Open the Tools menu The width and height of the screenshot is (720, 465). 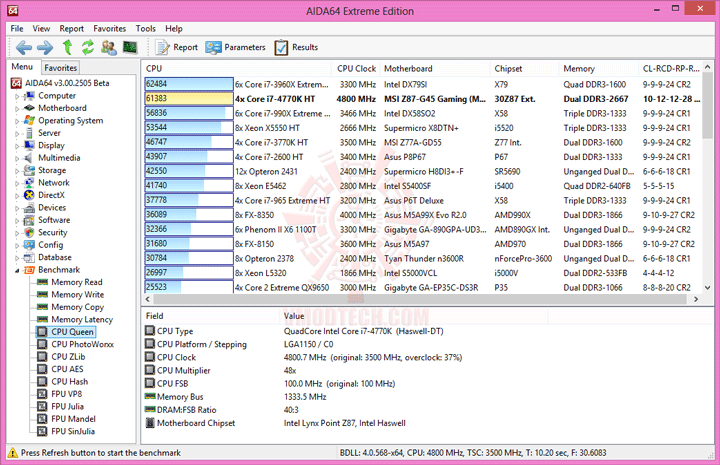[x=146, y=28]
